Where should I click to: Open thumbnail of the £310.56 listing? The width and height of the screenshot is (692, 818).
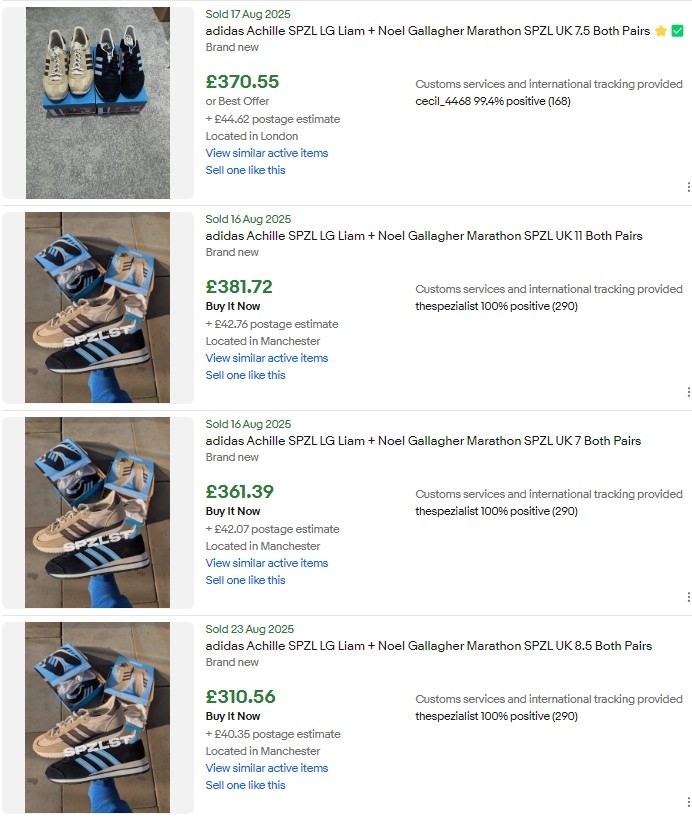click(98, 717)
